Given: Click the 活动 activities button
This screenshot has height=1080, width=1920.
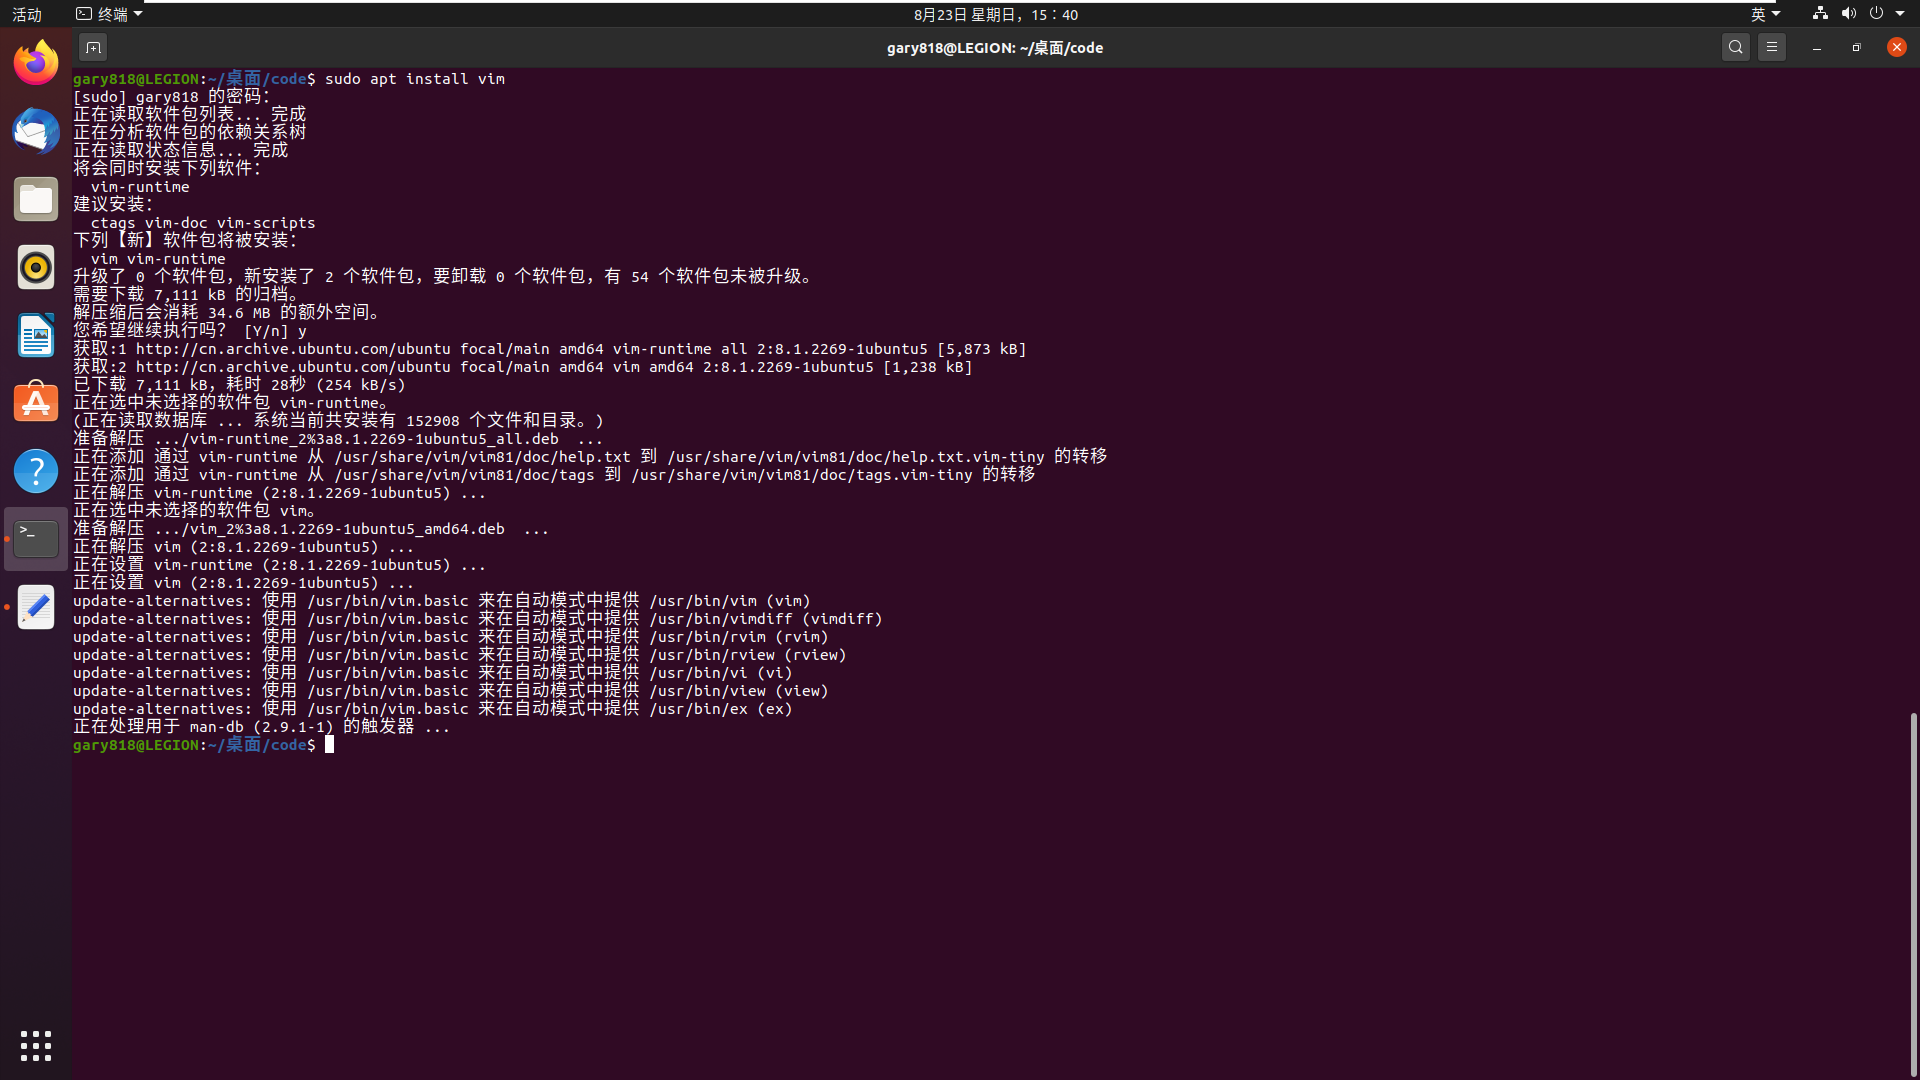Looking at the screenshot, I should 27,14.
